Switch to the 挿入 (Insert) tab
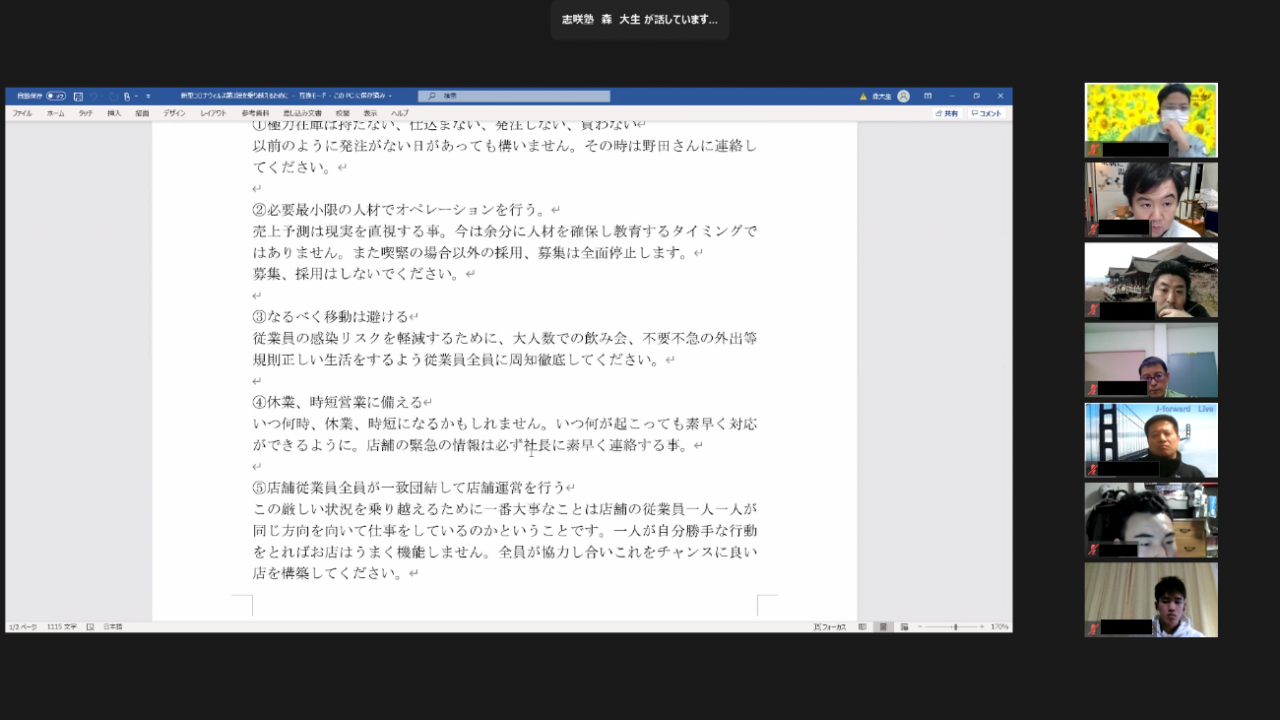 pyautogui.click(x=114, y=113)
